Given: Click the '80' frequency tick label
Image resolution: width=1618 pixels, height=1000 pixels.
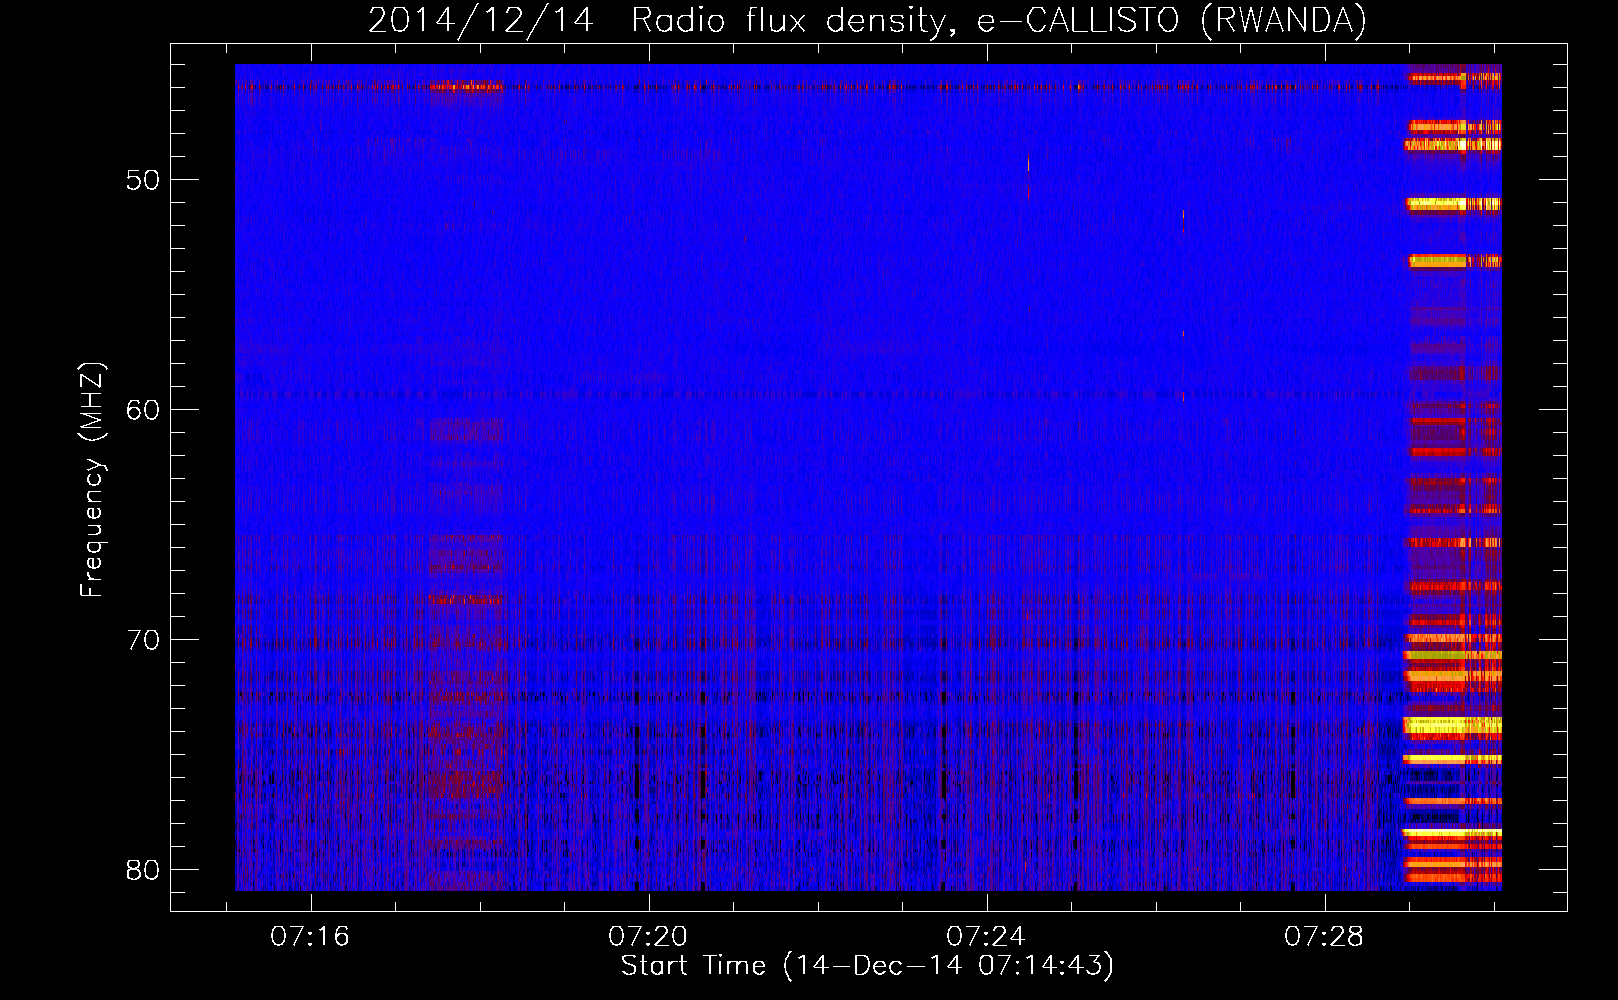Looking at the screenshot, I should (143, 869).
